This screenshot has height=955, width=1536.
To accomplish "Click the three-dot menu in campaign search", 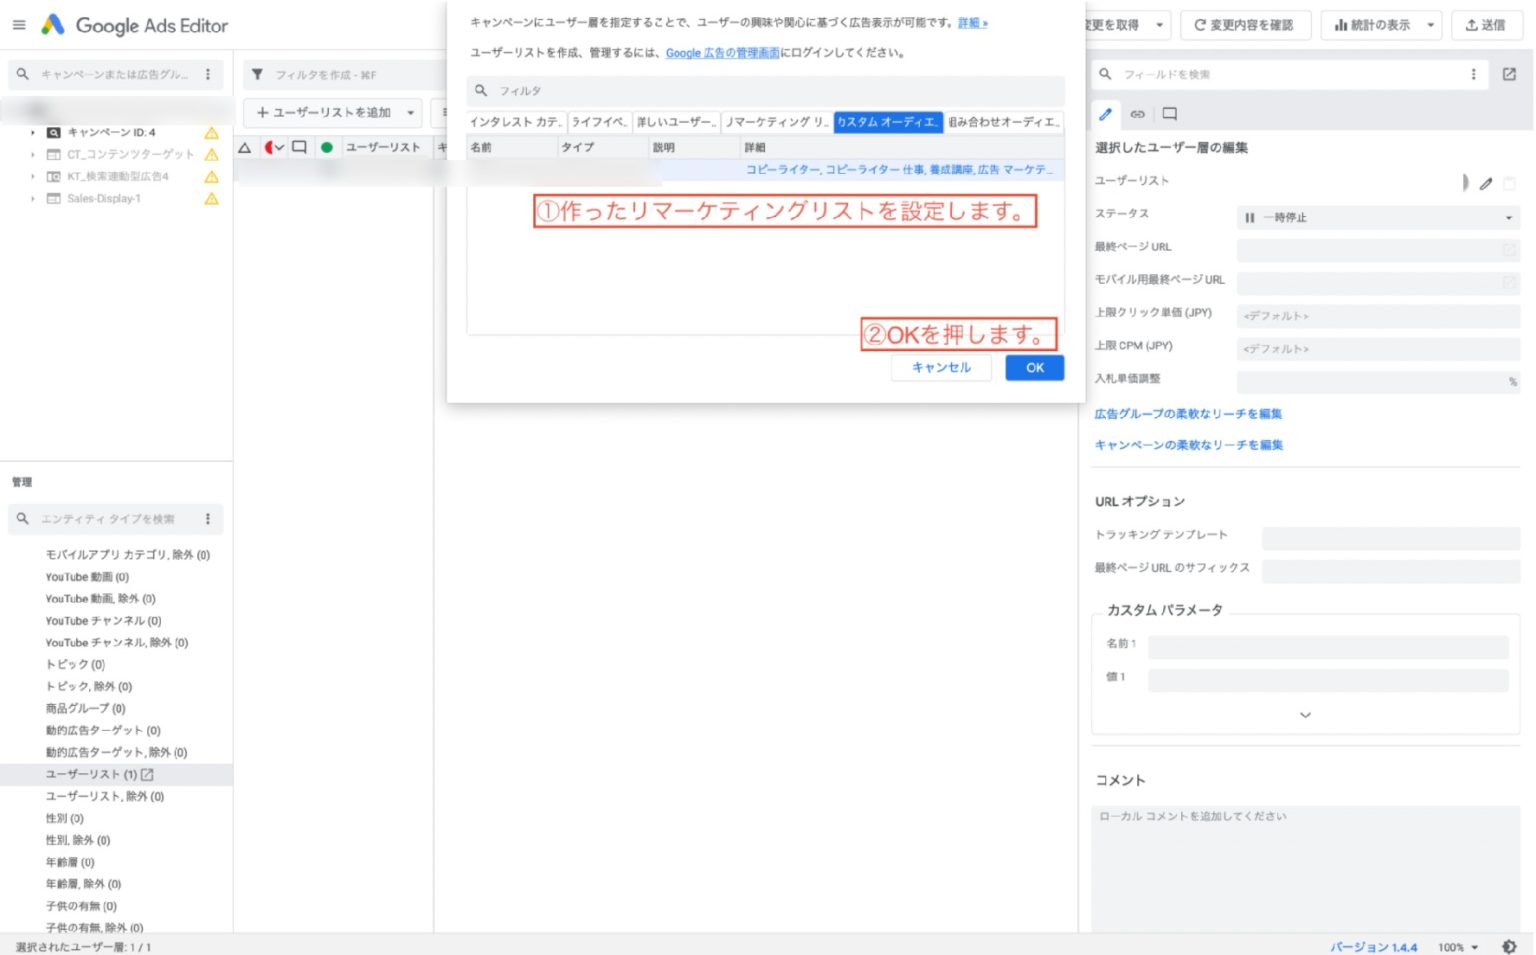I will click(208, 74).
